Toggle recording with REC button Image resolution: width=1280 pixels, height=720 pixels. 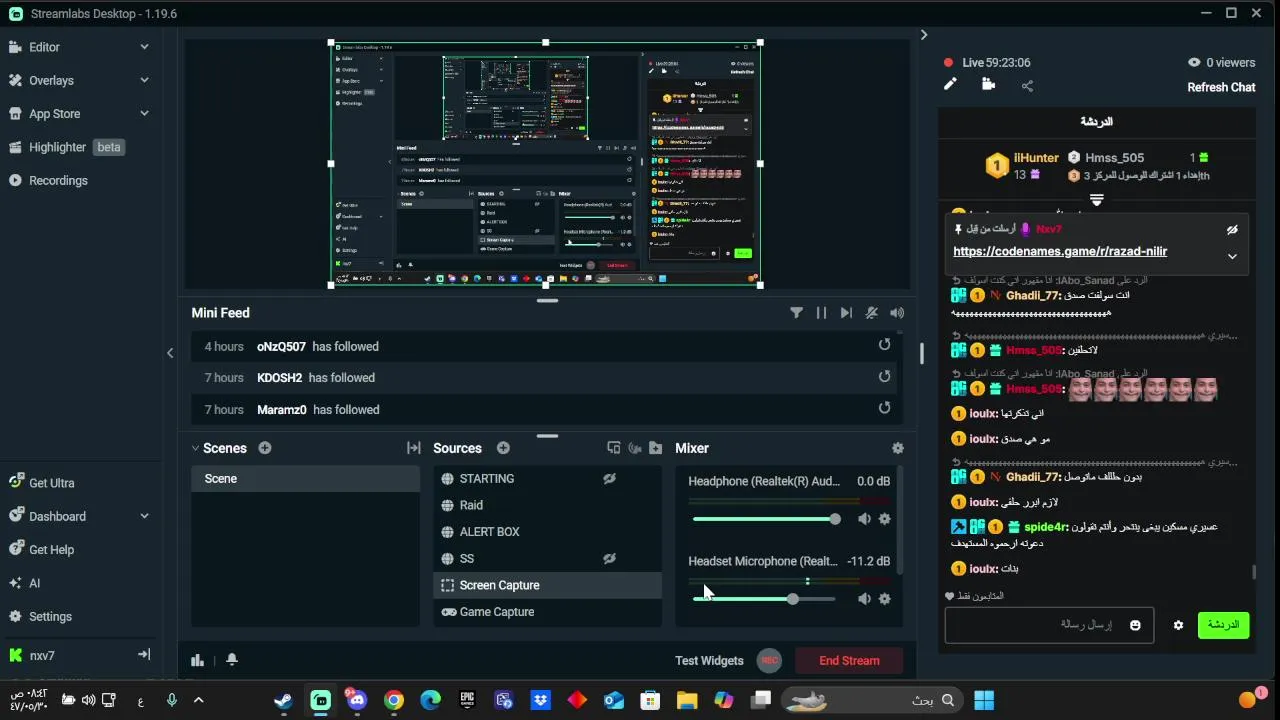[x=769, y=660]
